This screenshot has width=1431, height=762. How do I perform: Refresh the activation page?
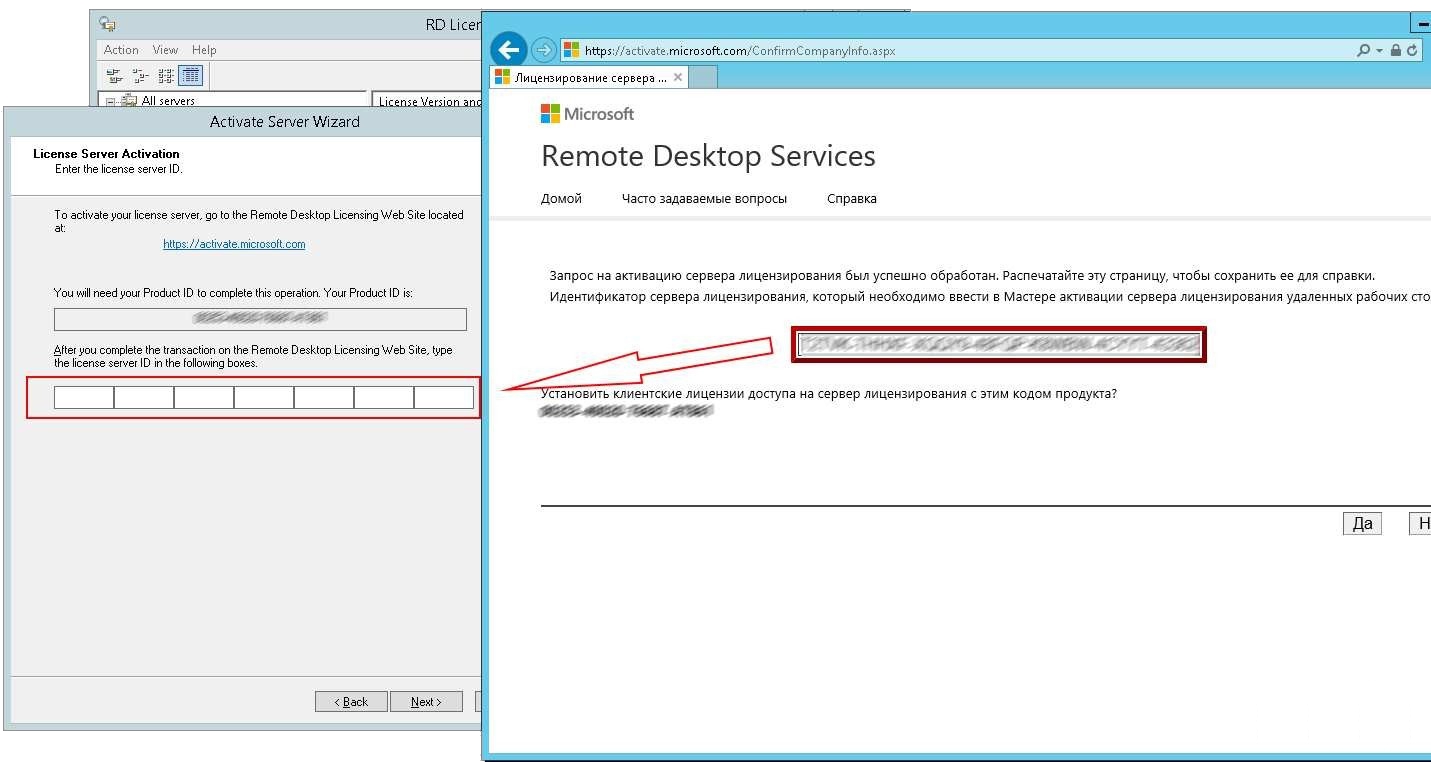click(x=1412, y=50)
